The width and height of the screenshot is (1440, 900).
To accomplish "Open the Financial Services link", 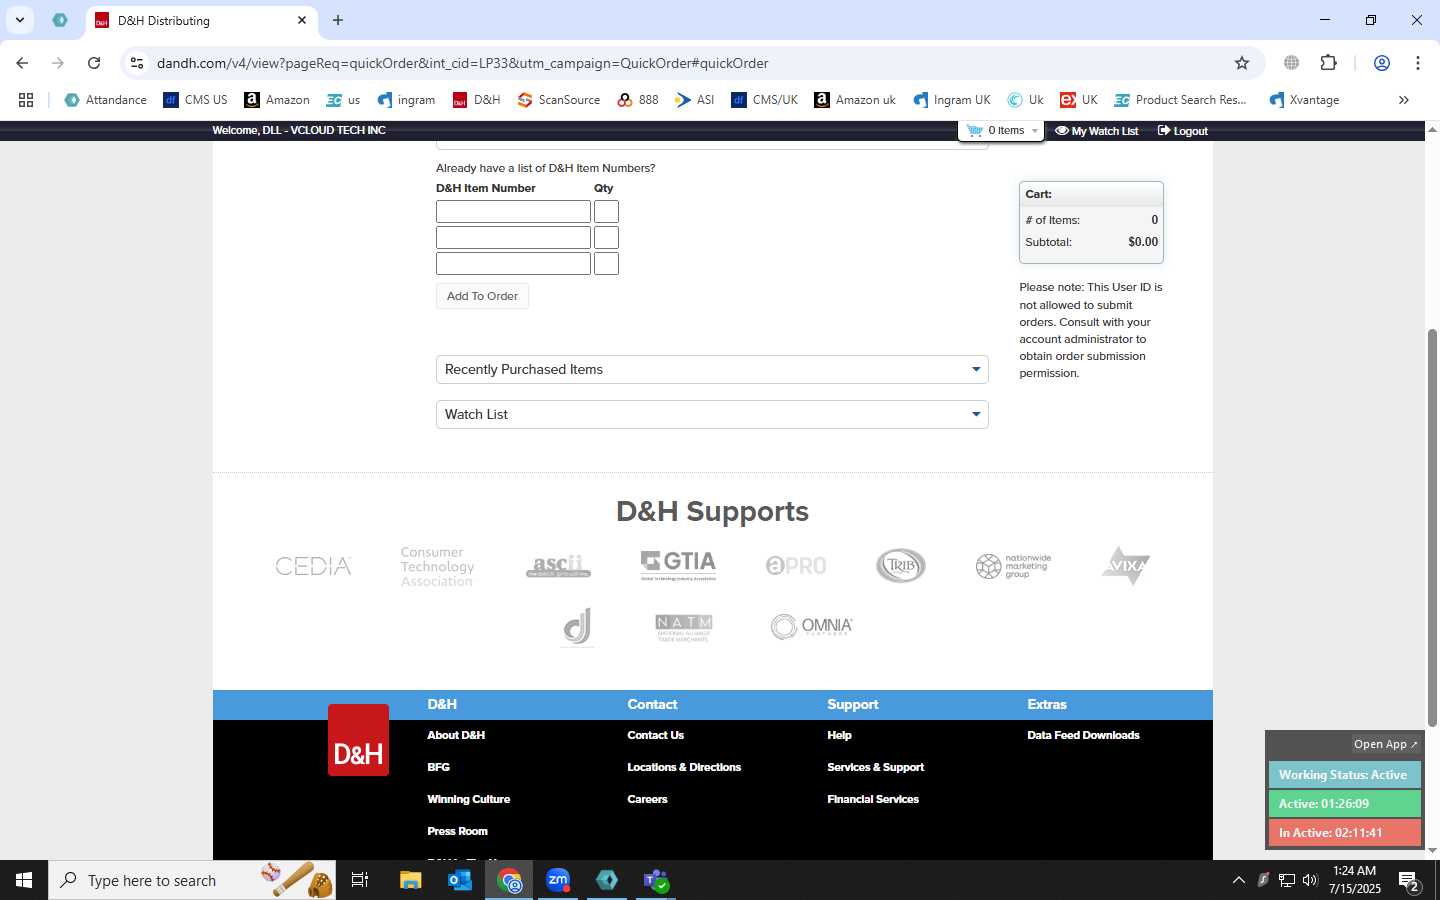I will click(x=873, y=799).
